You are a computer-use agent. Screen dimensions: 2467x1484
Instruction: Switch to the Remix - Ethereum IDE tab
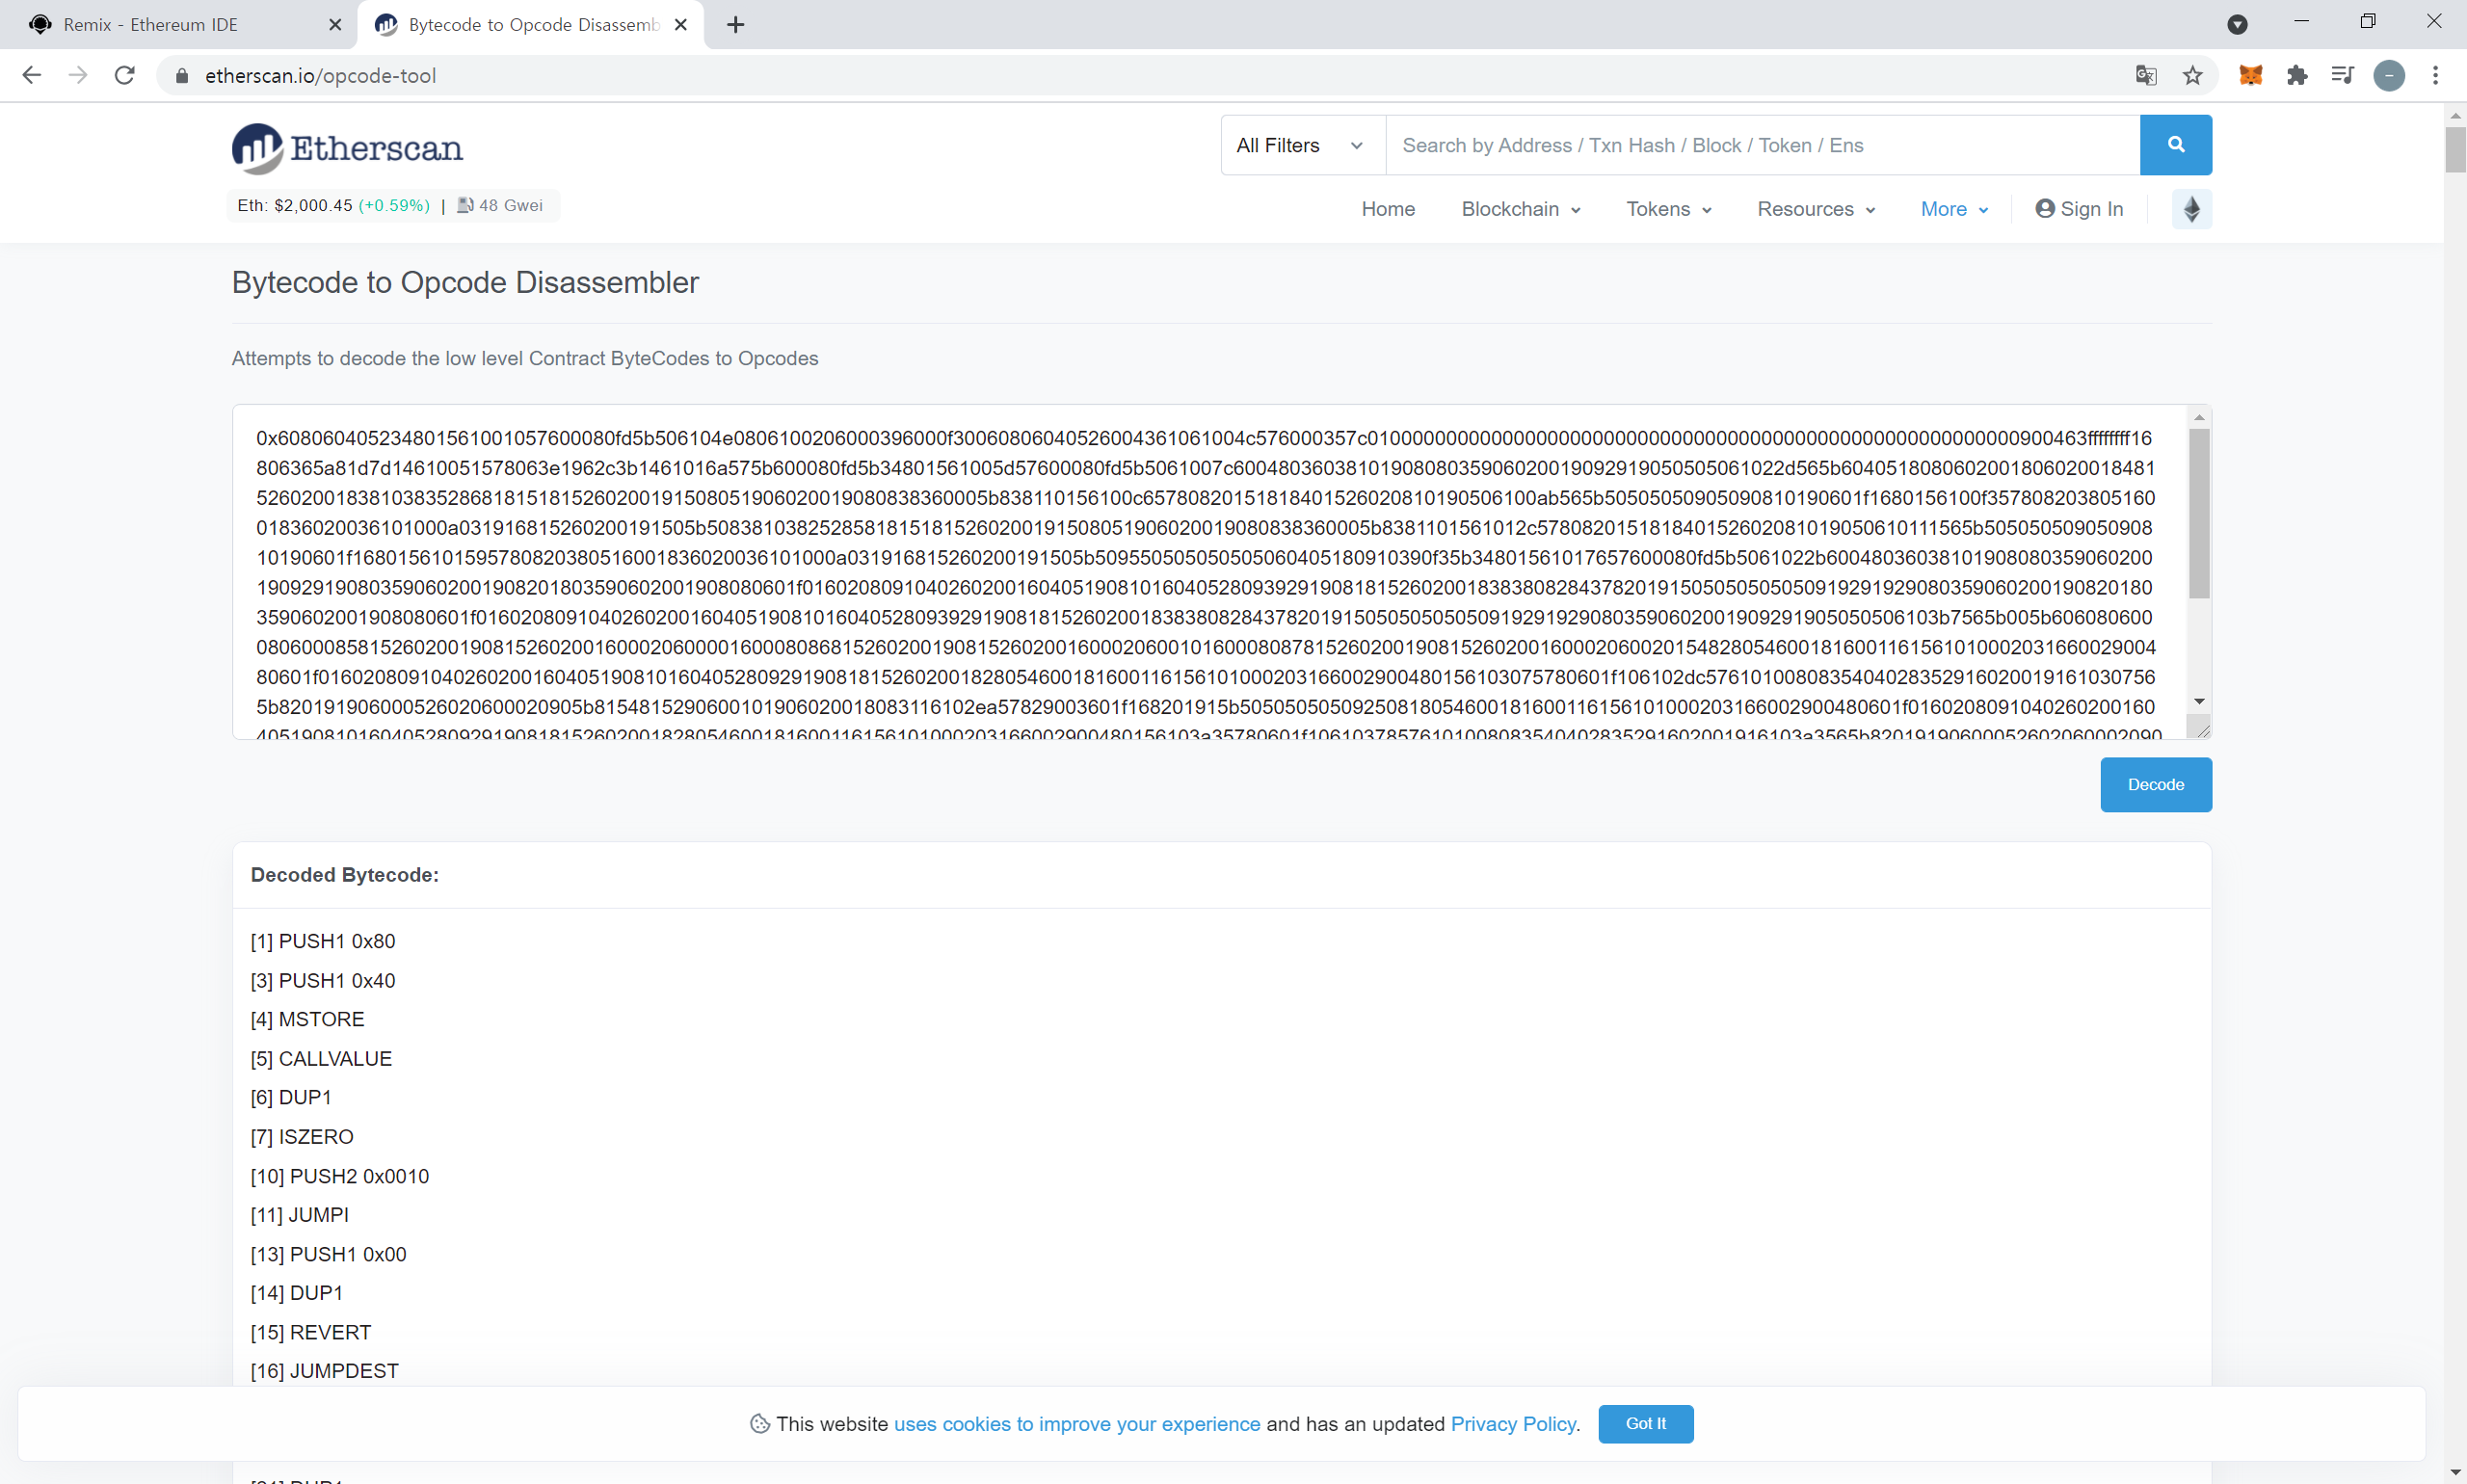click(150, 25)
